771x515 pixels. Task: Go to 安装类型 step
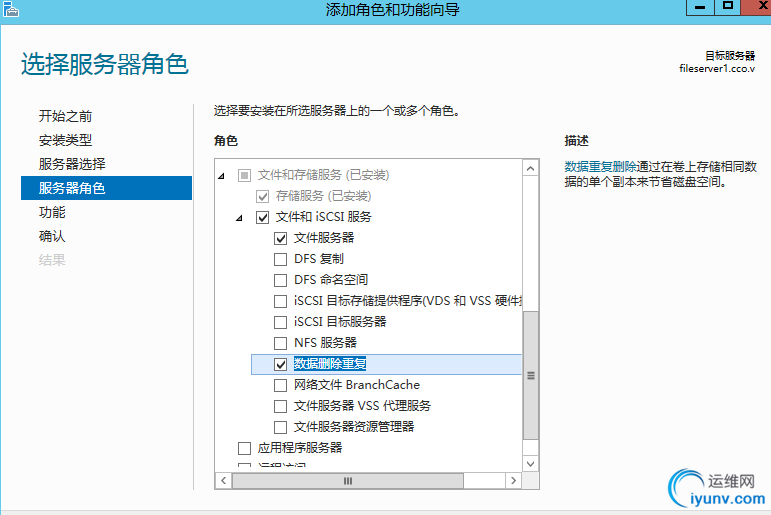pyautogui.click(x=65, y=140)
